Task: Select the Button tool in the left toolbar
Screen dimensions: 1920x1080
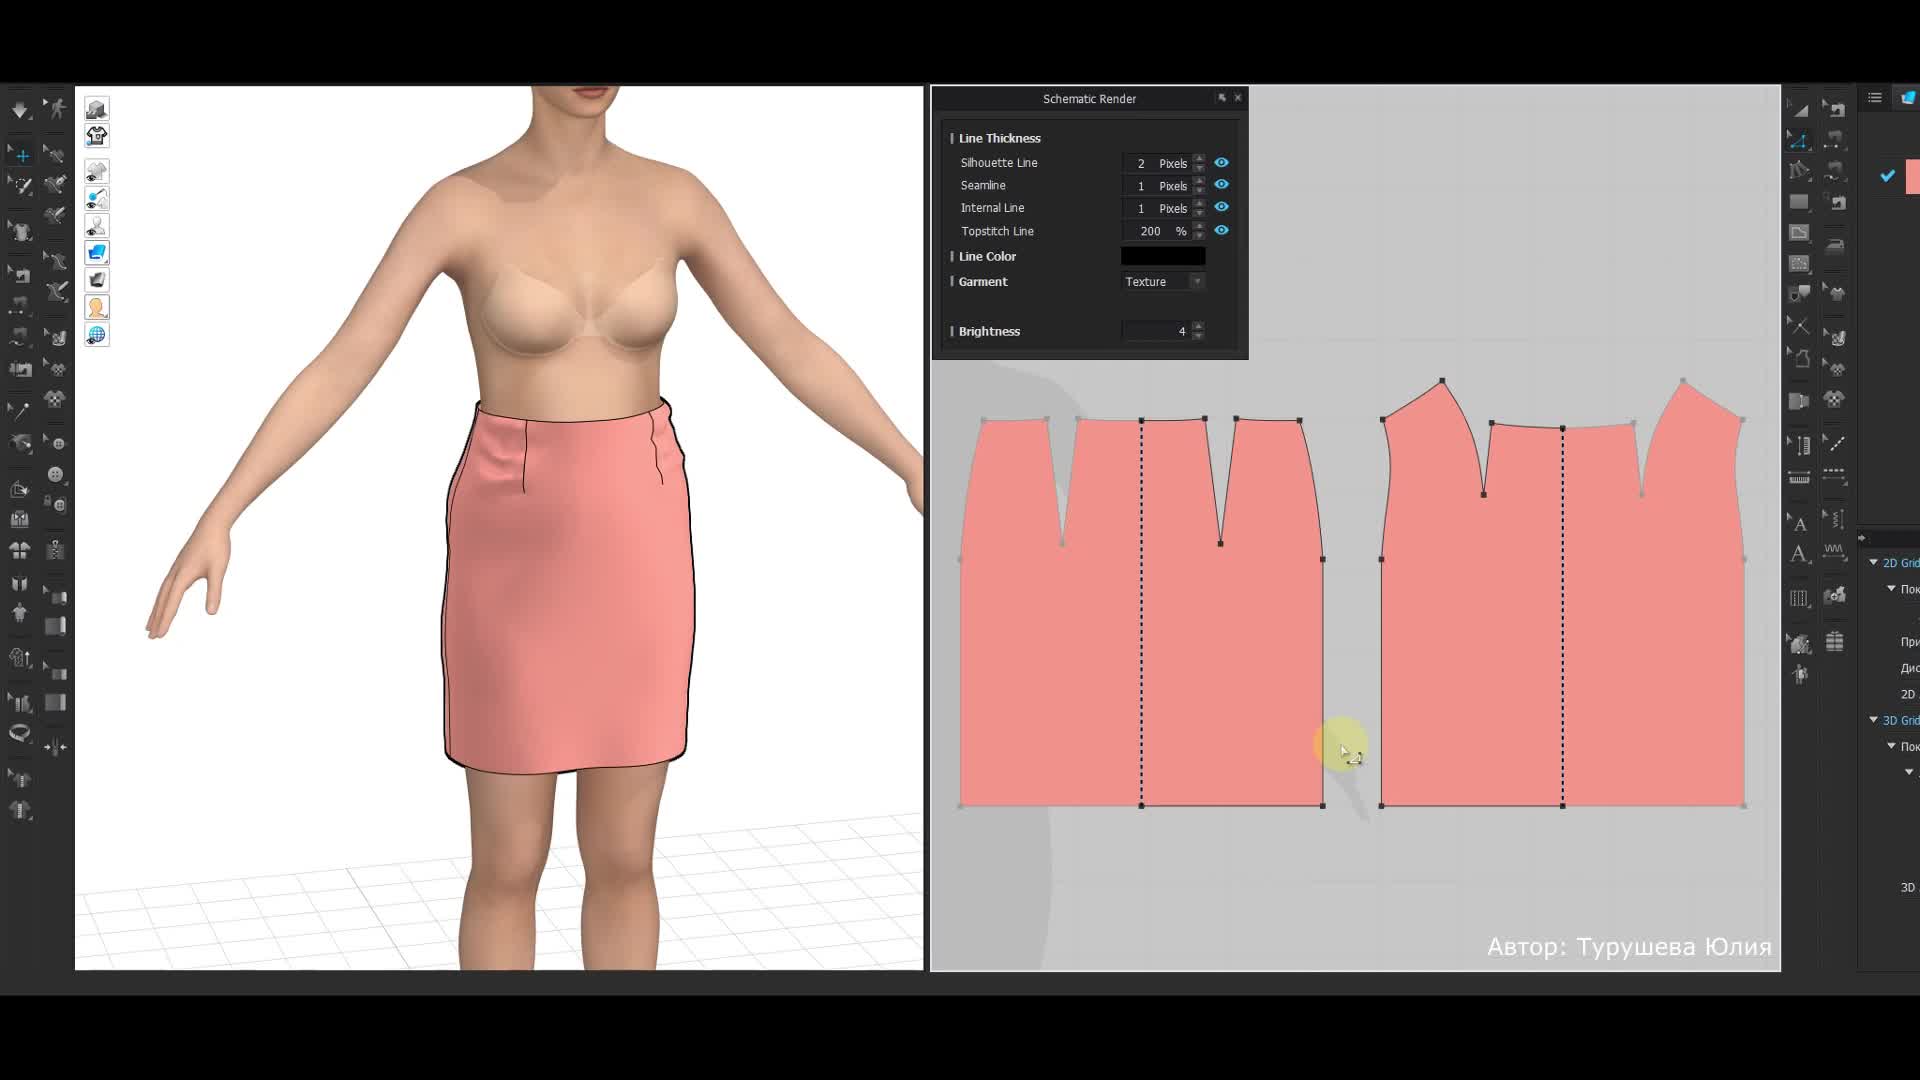Action: point(57,473)
